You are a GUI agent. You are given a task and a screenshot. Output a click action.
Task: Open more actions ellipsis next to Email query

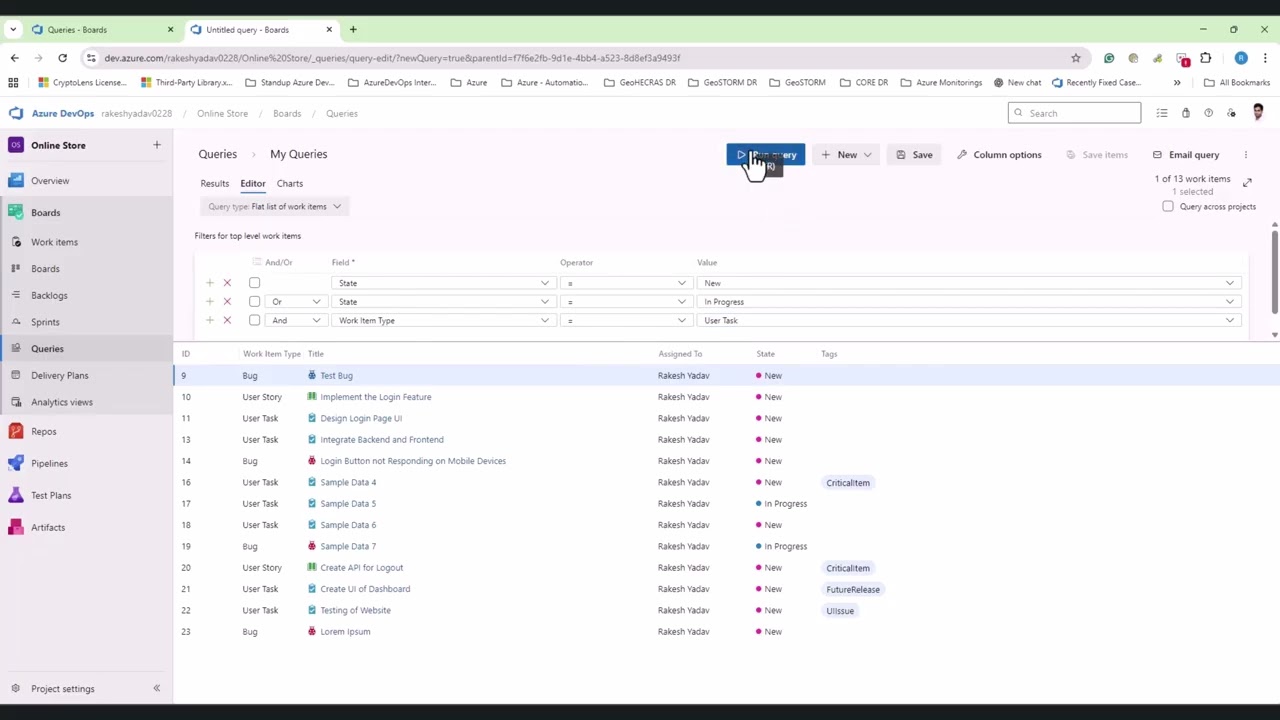pyautogui.click(x=1245, y=155)
